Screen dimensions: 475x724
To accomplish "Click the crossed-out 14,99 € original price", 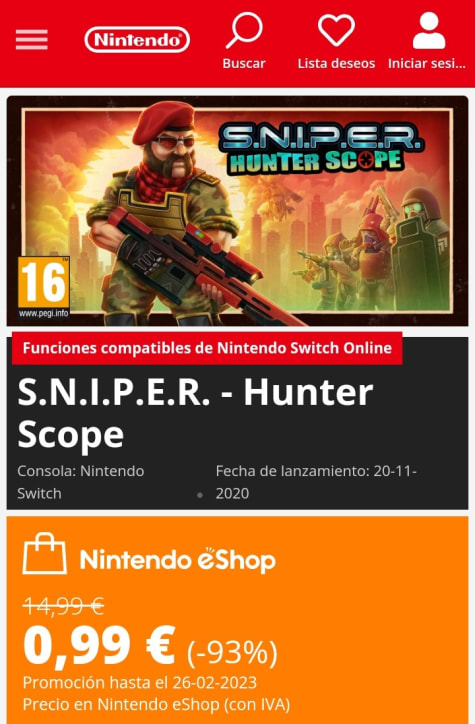I will [64, 606].
